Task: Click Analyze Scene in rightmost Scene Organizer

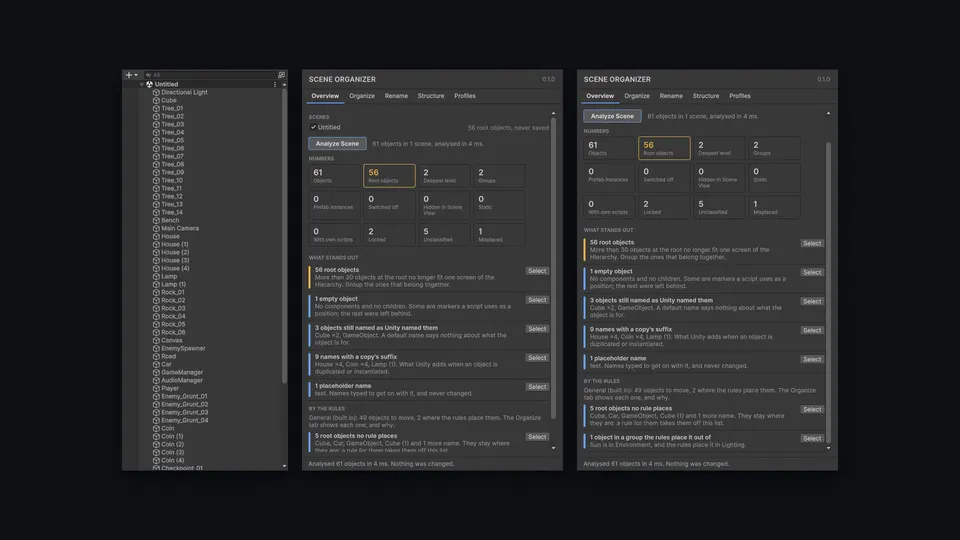Action: [x=612, y=116]
